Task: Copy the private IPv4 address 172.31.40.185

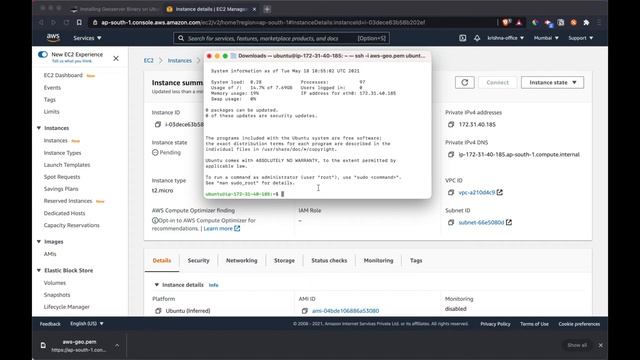Action: point(451,124)
